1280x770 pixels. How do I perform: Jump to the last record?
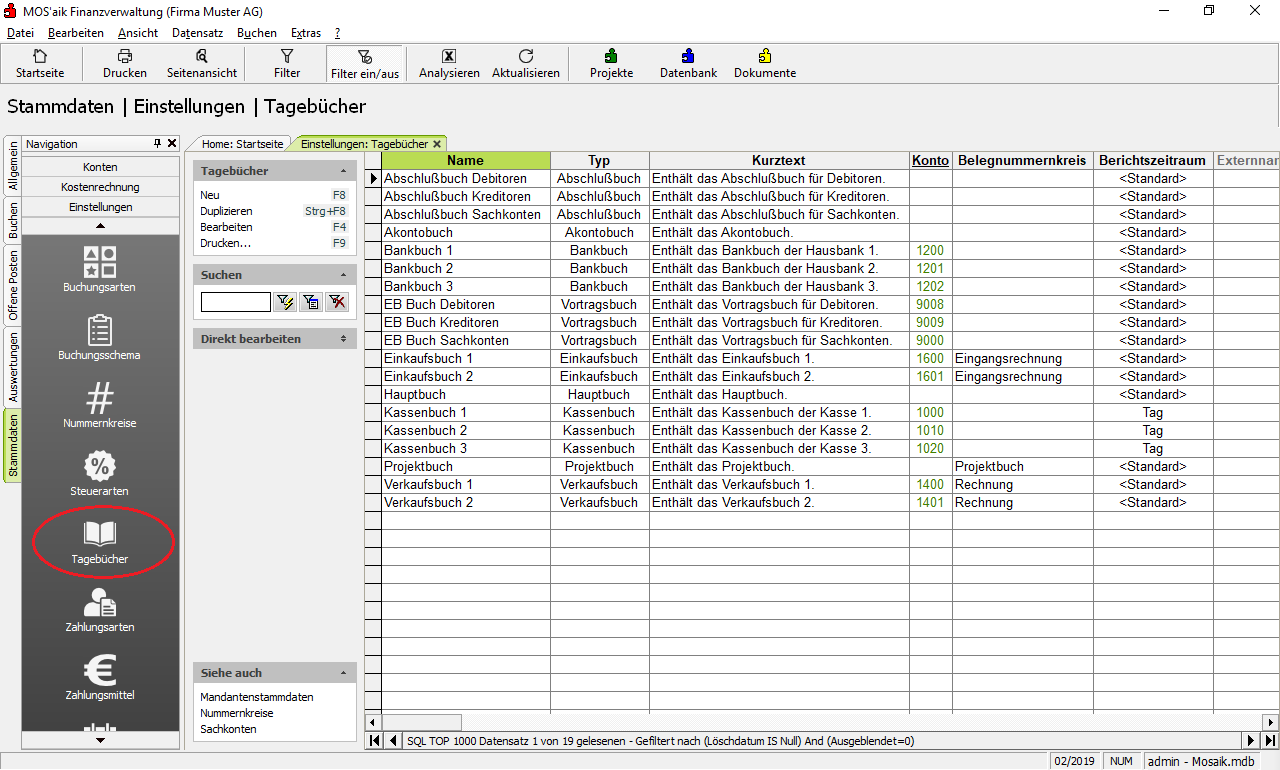point(1270,741)
